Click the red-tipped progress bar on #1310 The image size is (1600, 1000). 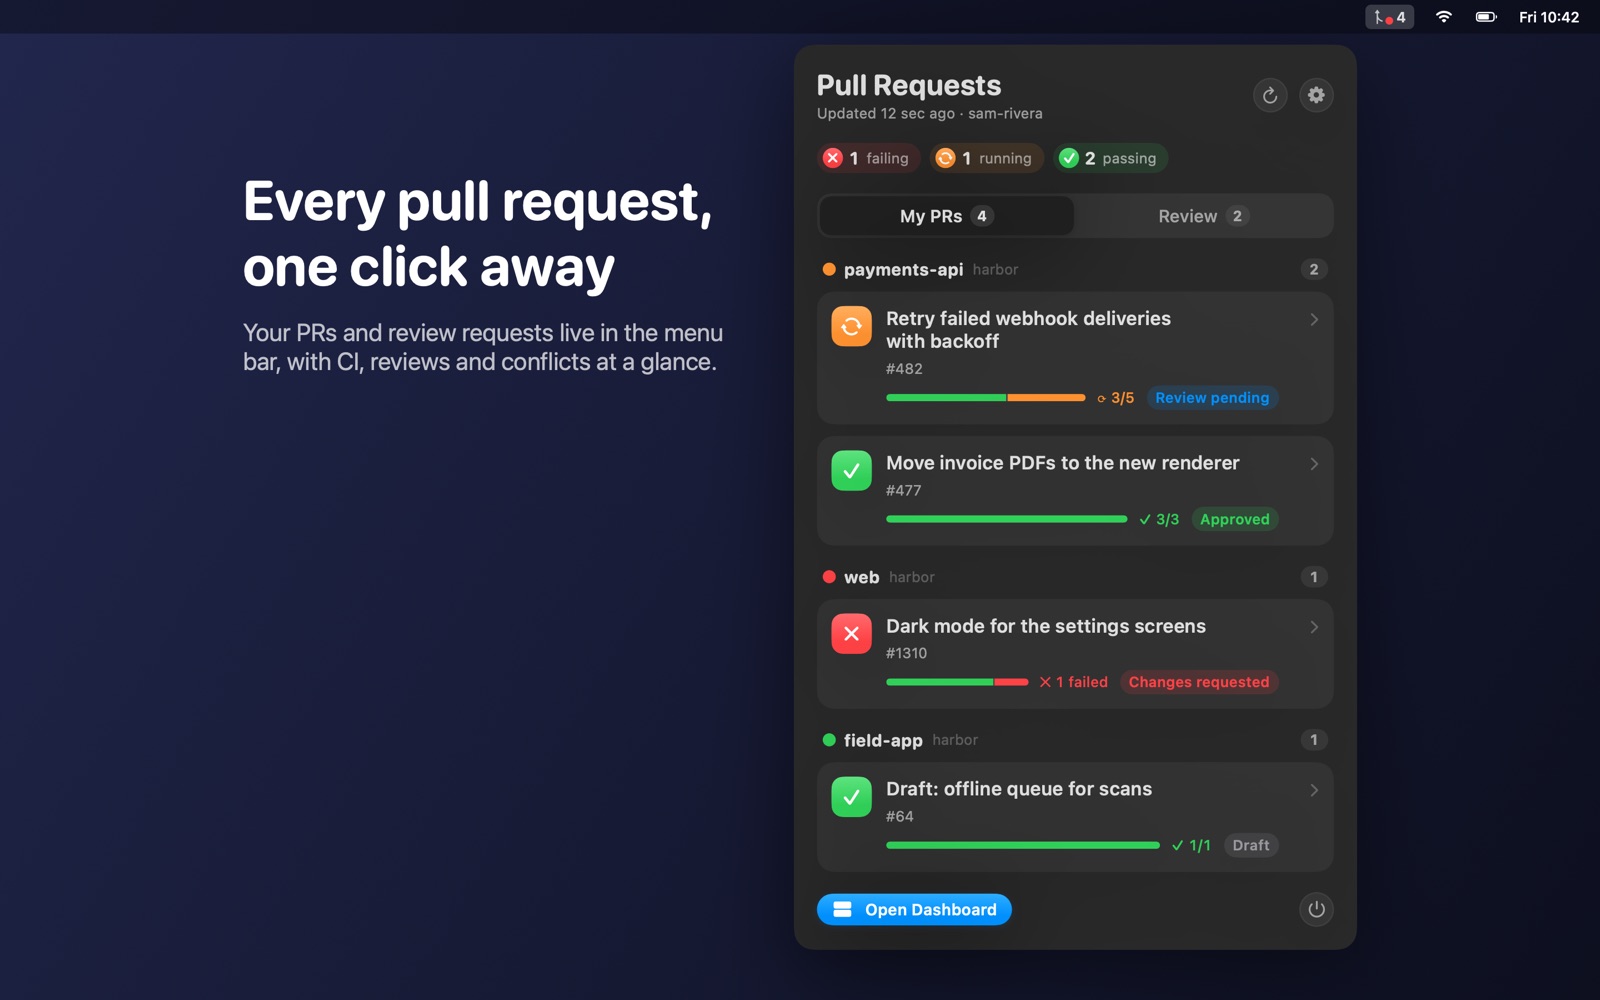[x=957, y=682]
